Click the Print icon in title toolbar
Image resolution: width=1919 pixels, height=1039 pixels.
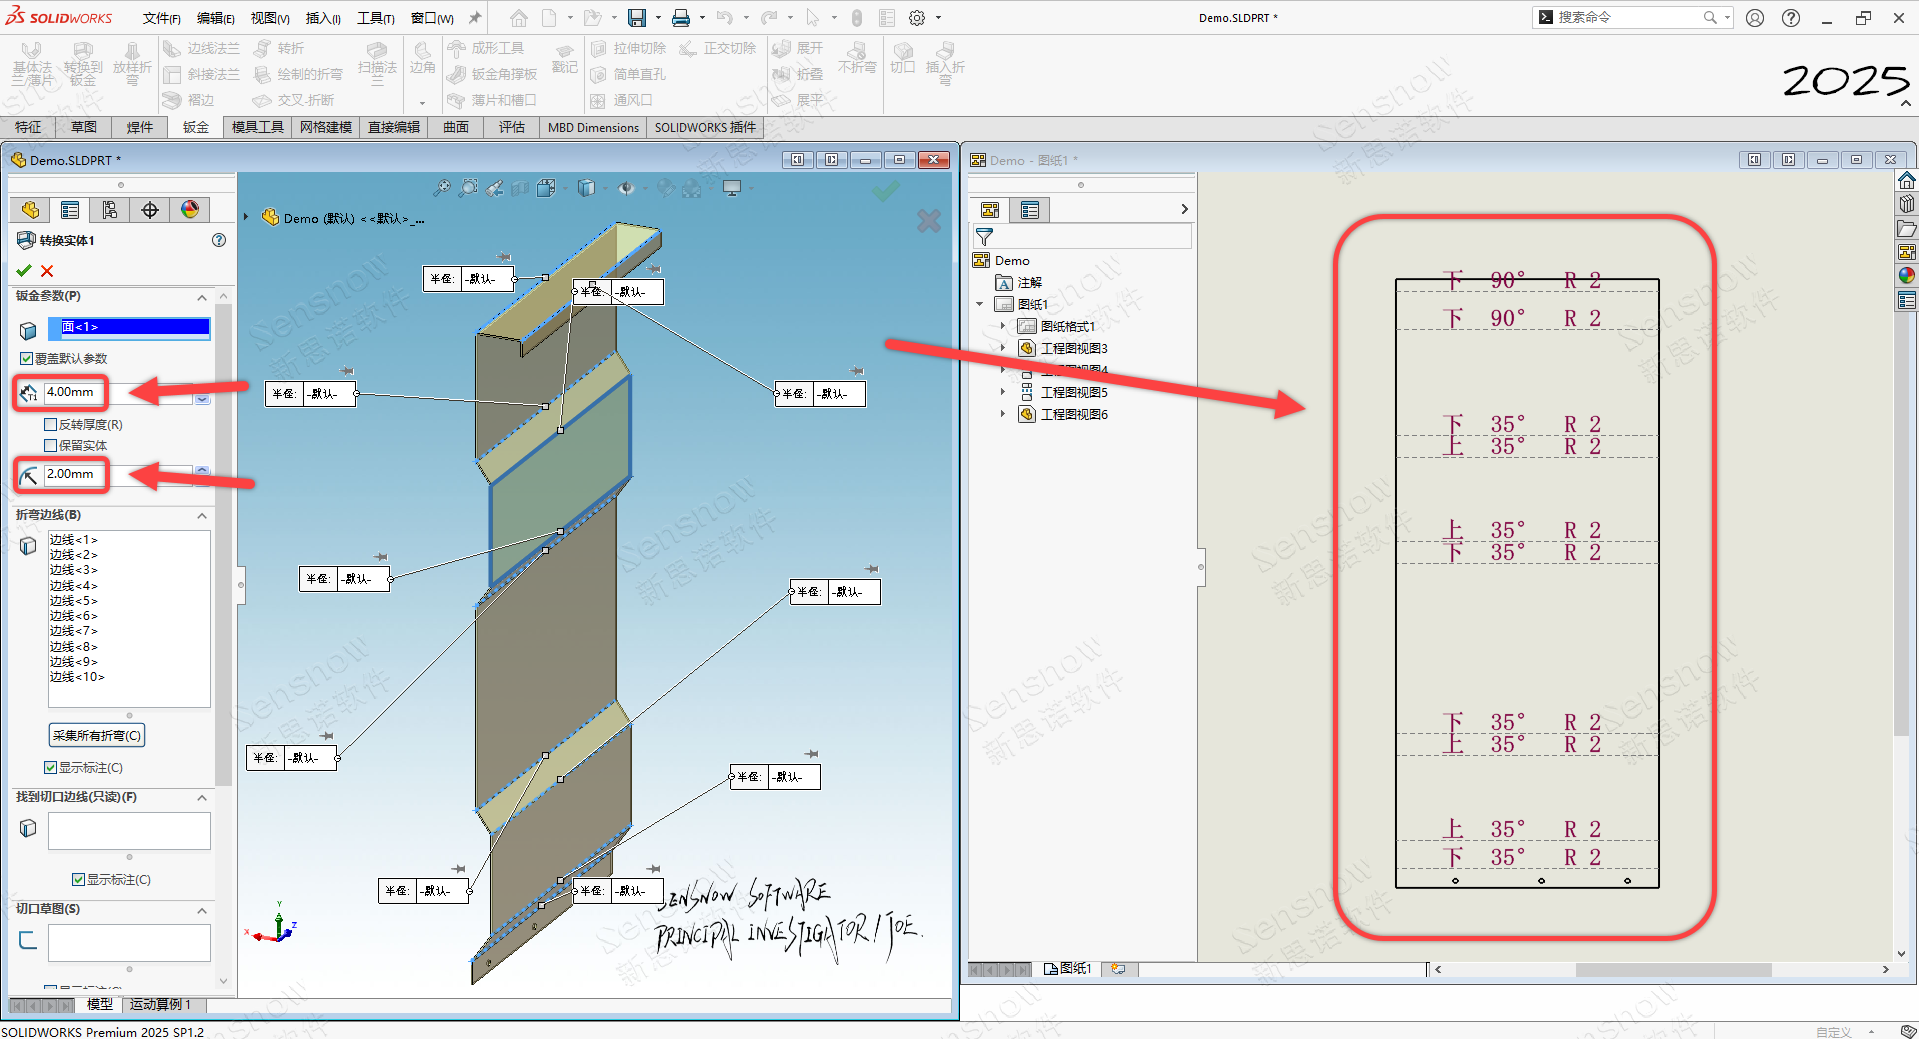(x=681, y=18)
